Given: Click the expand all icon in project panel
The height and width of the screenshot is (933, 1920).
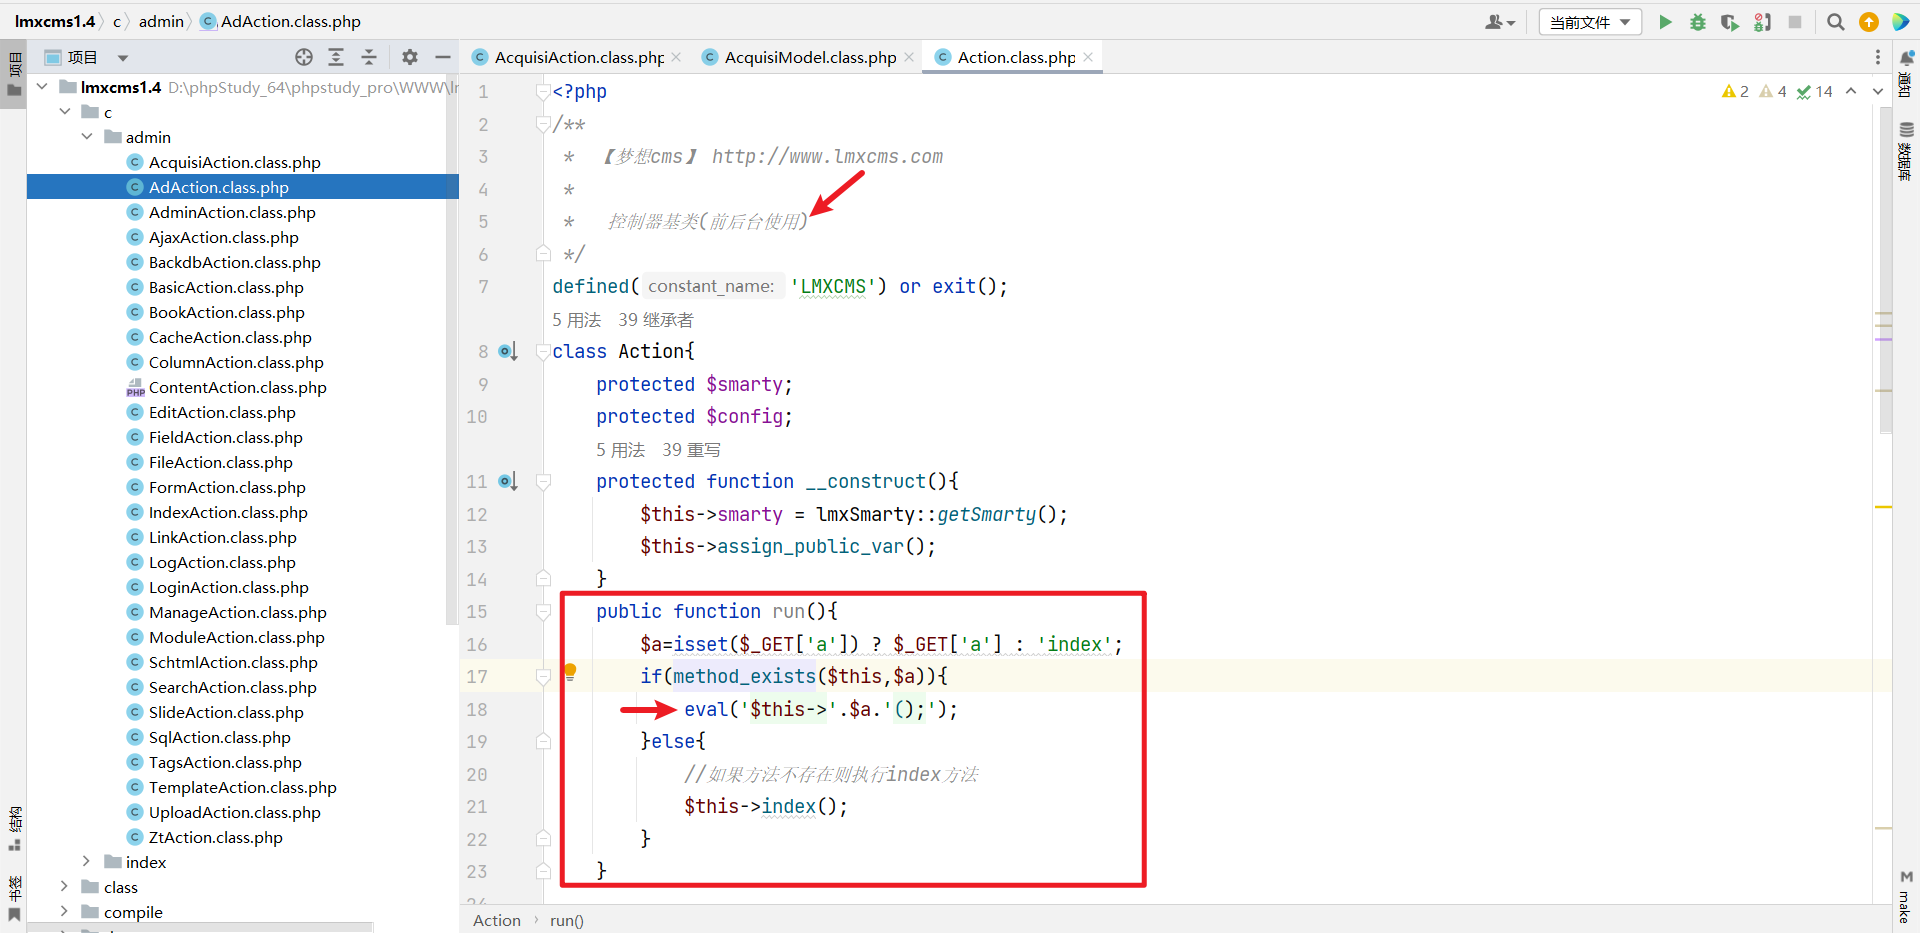Looking at the screenshot, I should point(336,57).
